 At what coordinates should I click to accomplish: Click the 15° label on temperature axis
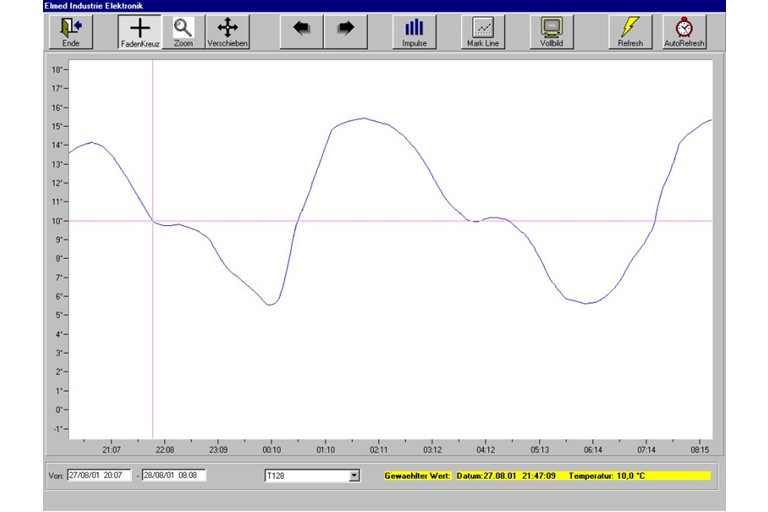(x=59, y=127)
